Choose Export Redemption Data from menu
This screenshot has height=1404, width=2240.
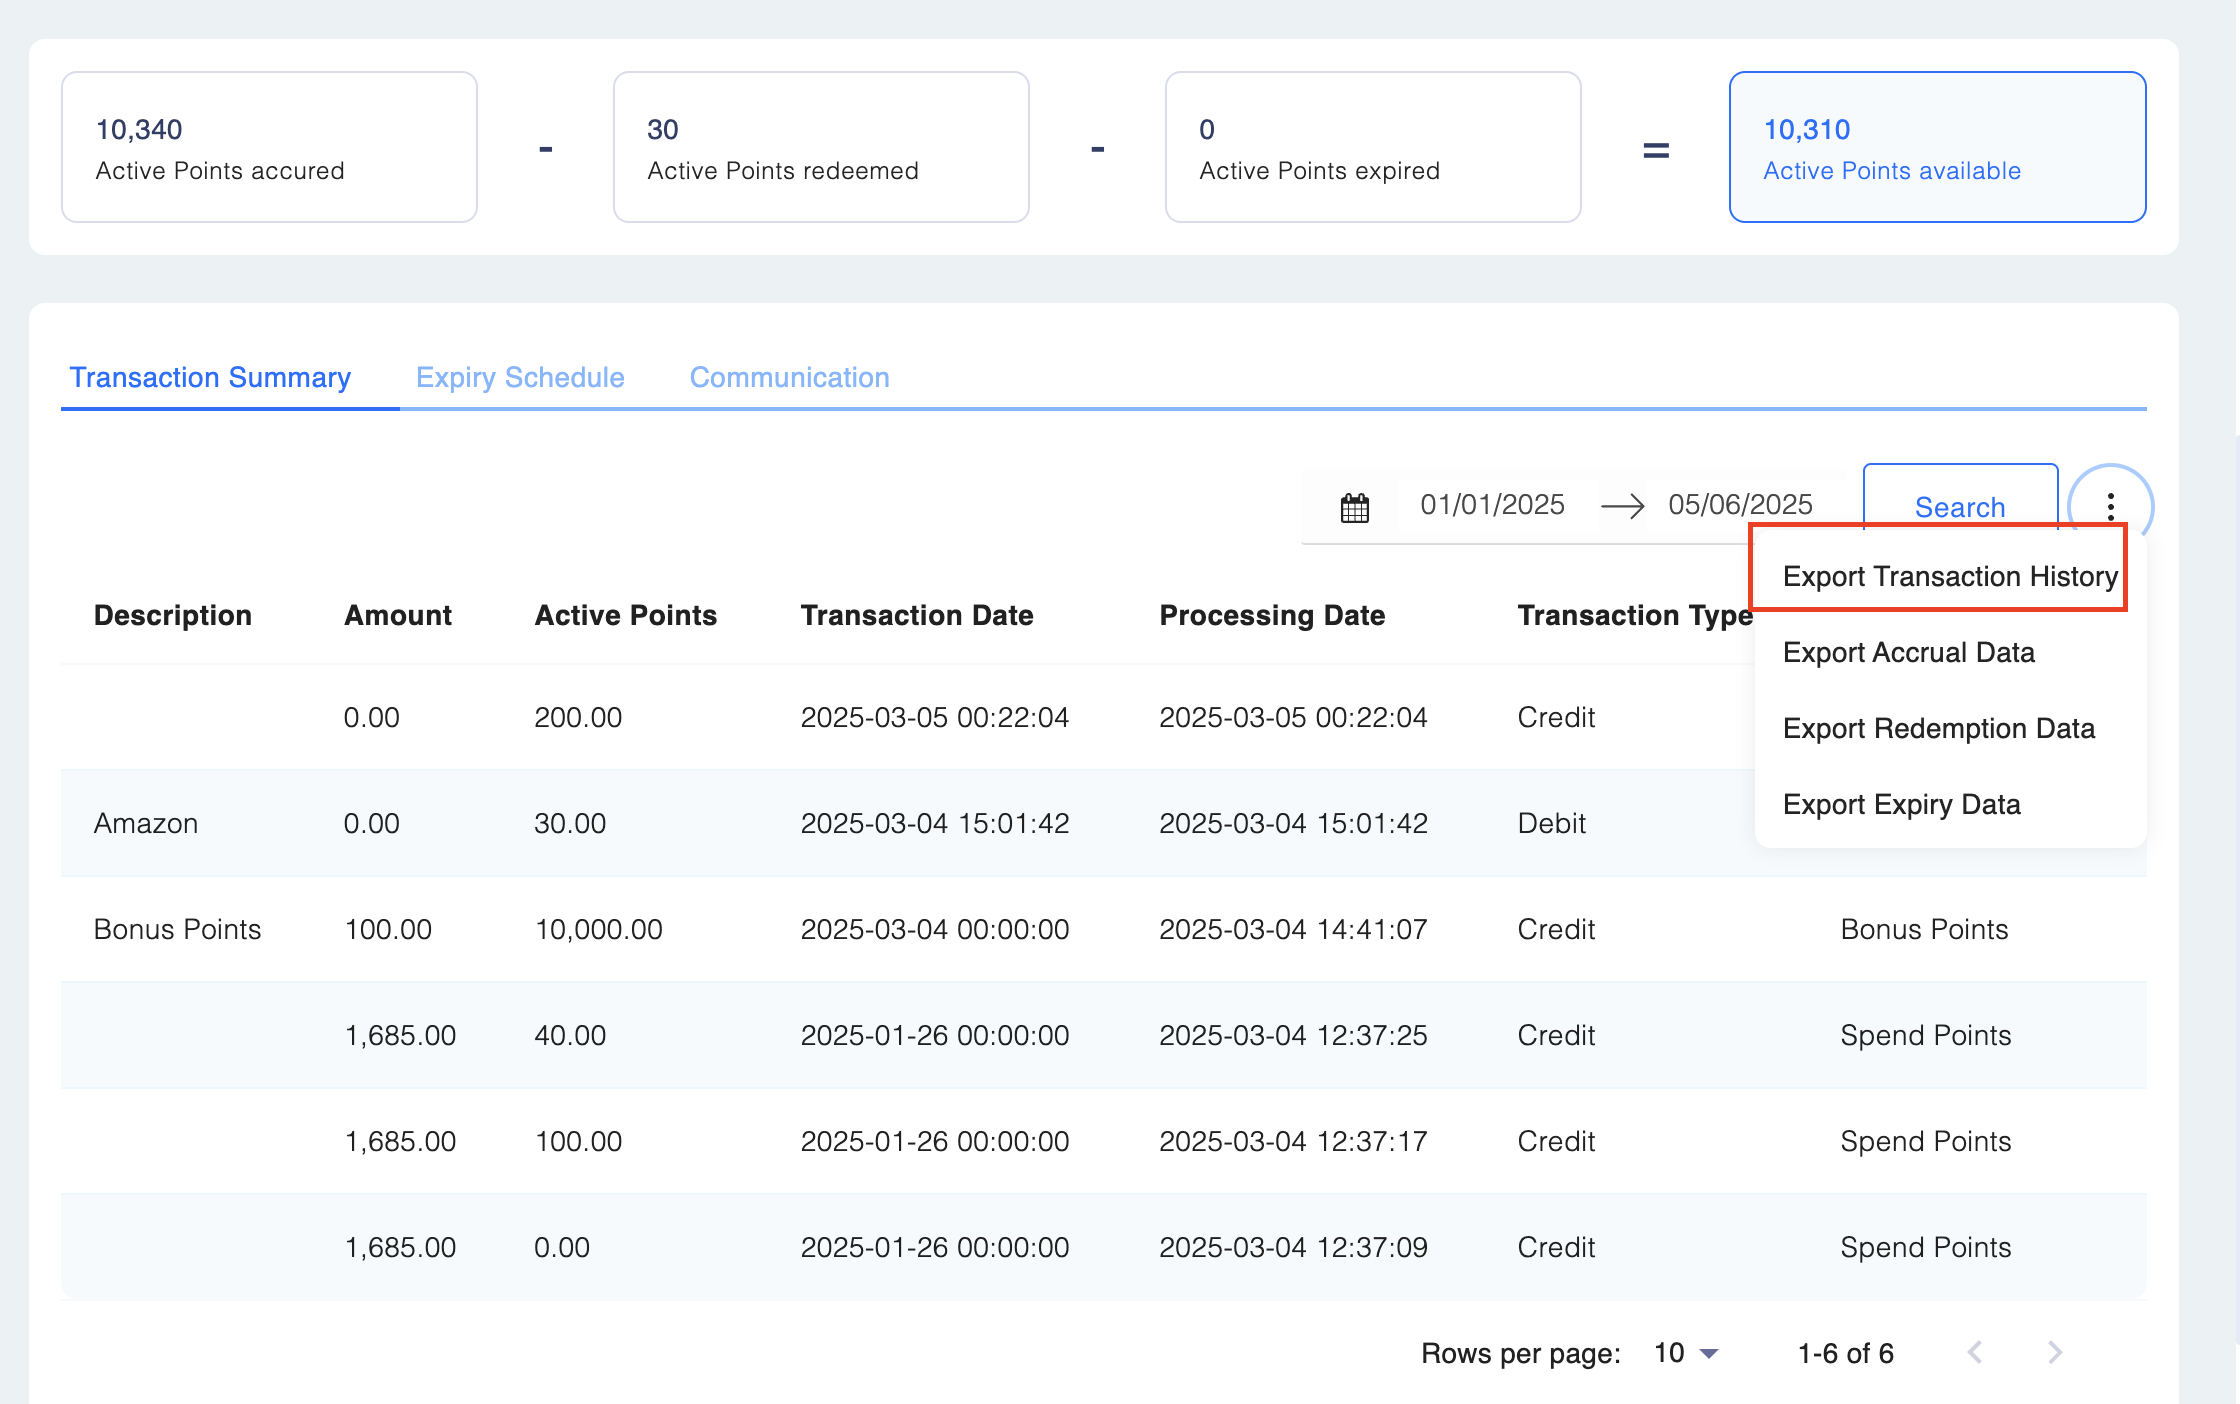1938,729
